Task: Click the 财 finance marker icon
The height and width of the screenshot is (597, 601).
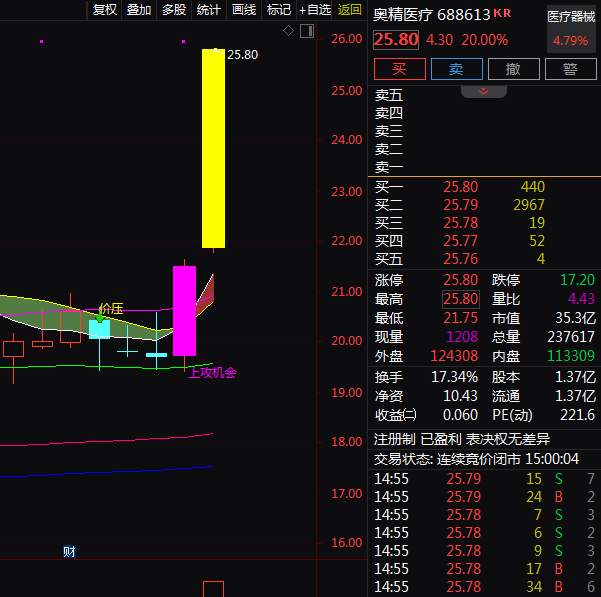Action: [69, 552]
